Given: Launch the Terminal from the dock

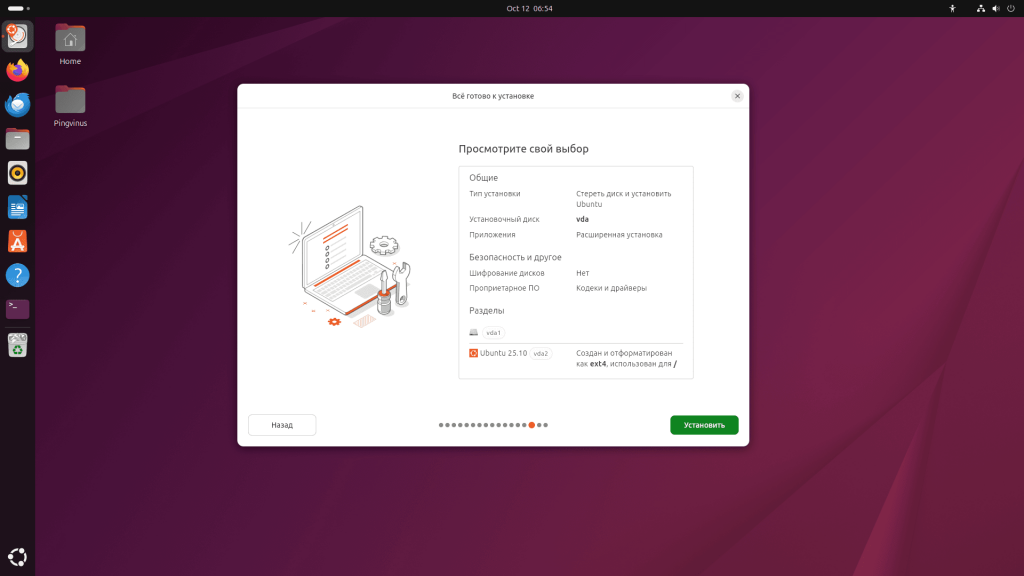Looking at the screenshot, I should point(16,309).
